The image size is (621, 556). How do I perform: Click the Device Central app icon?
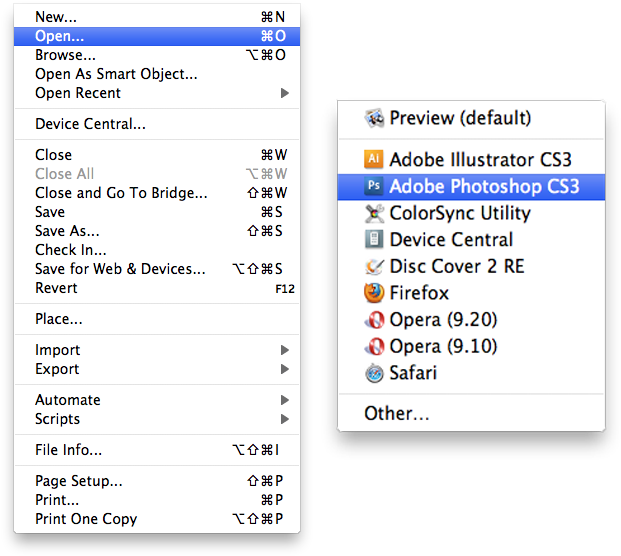pos(373,240)
